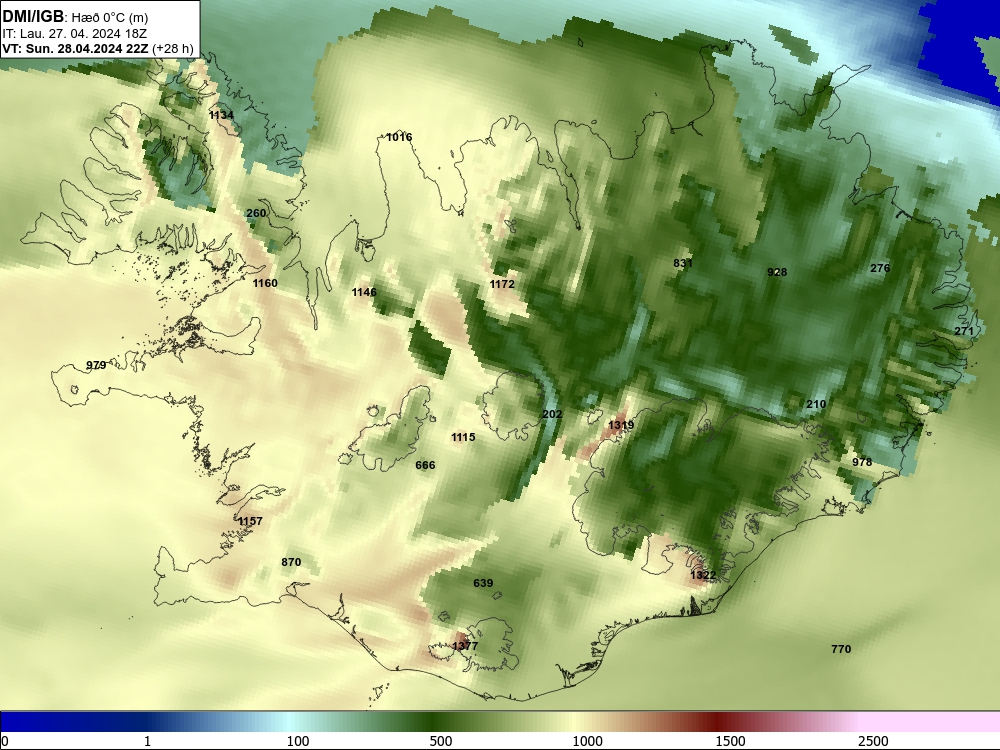Click the map value 639
Image resolution: width=1000 pixels, height=750 pixels.
pos(483,583)
